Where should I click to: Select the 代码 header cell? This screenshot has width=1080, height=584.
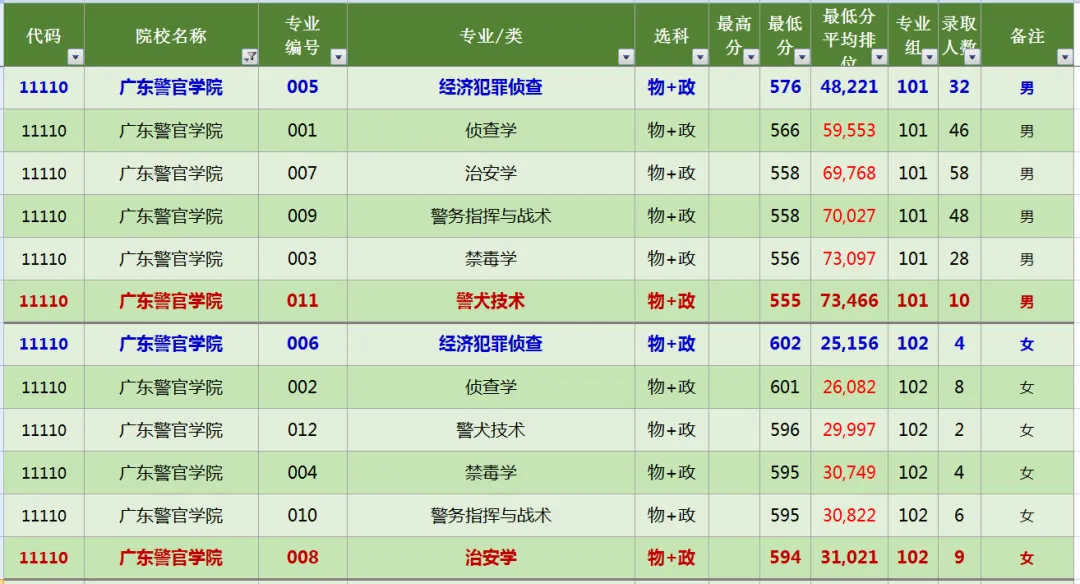44,35
